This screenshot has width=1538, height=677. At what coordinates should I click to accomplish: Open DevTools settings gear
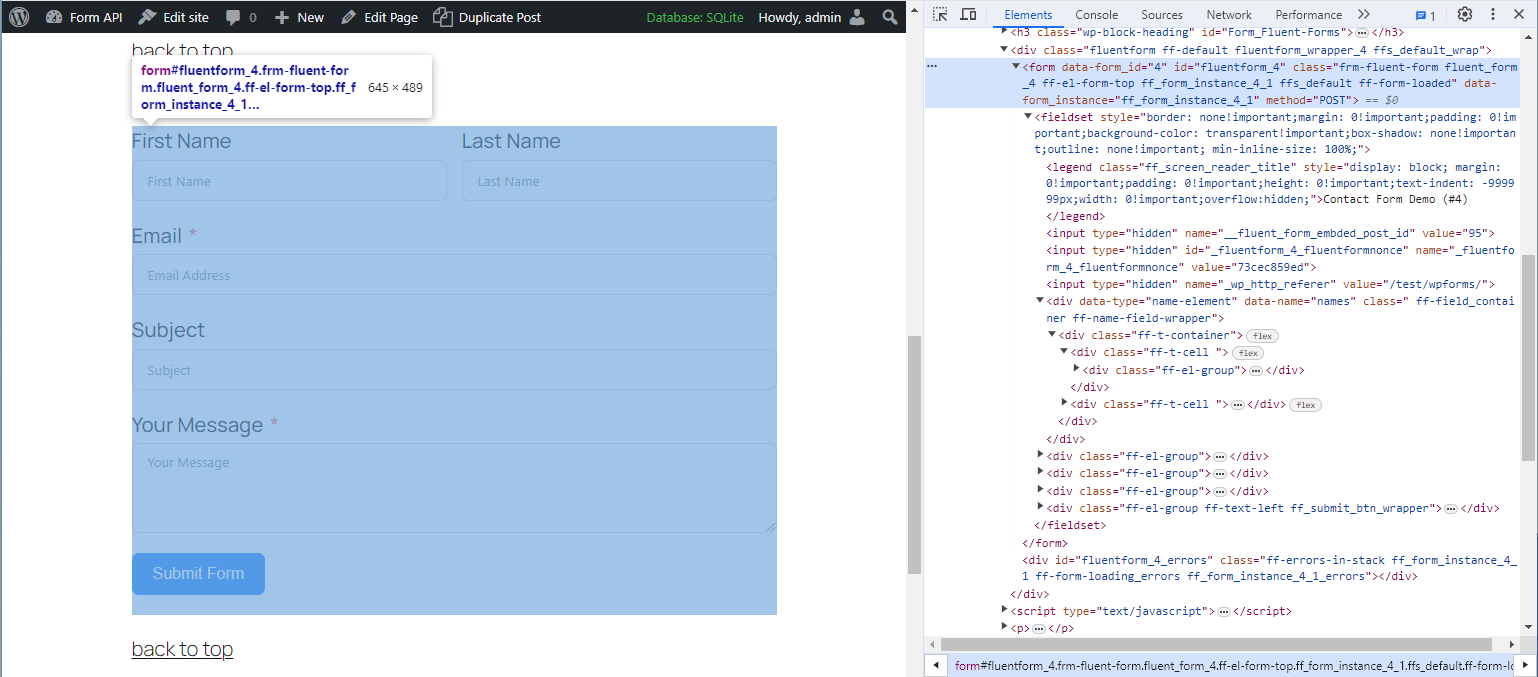point(1464,15)
